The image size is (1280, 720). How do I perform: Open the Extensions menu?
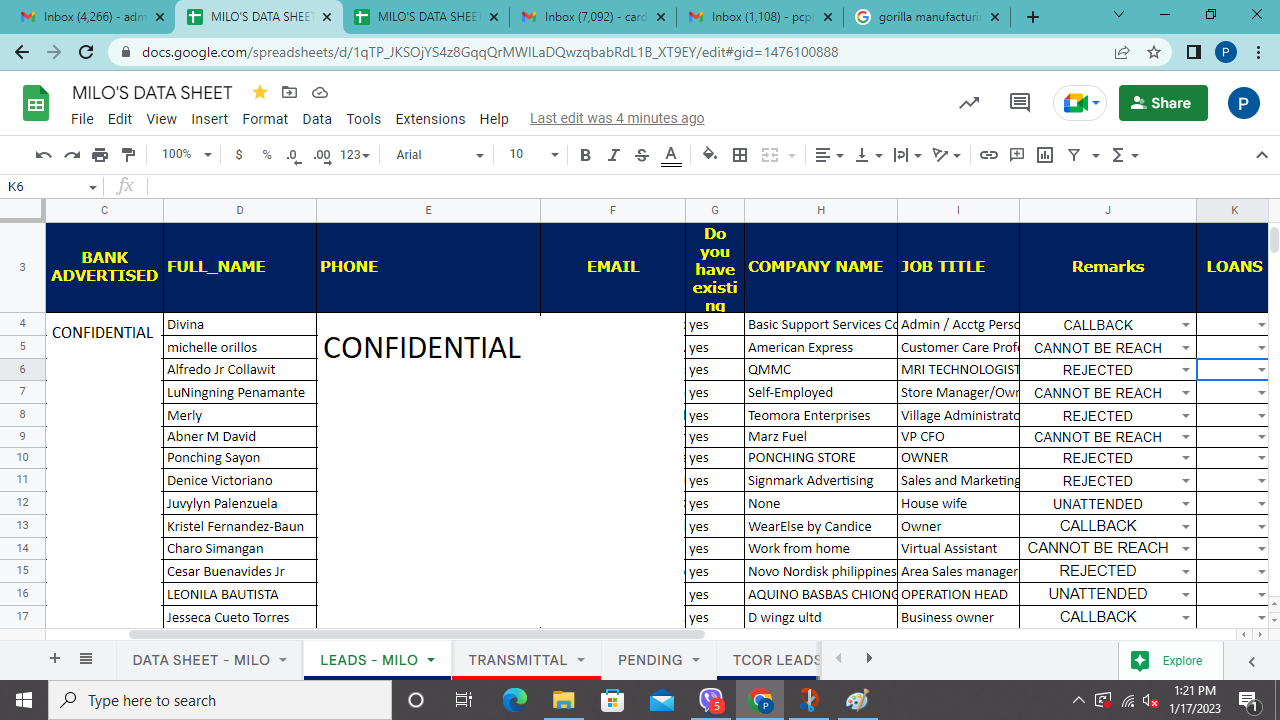[430, 119]
